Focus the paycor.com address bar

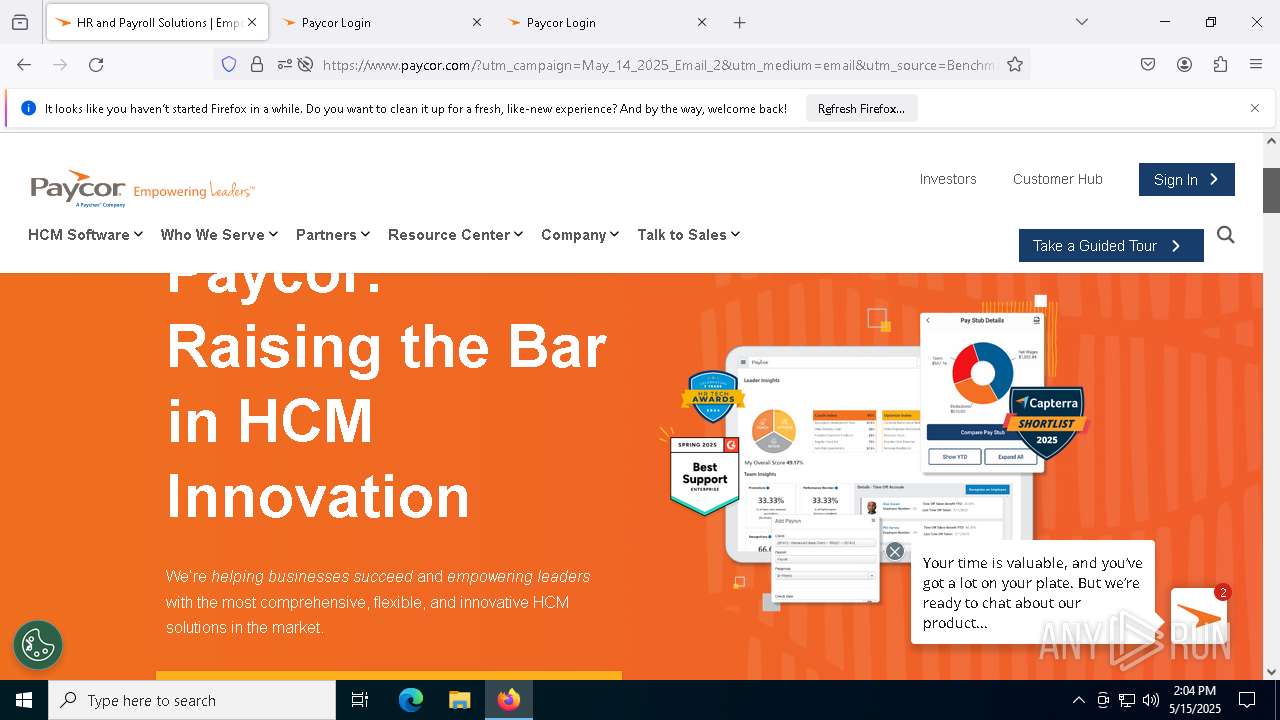pyautogui.click(x=658, y=65)
